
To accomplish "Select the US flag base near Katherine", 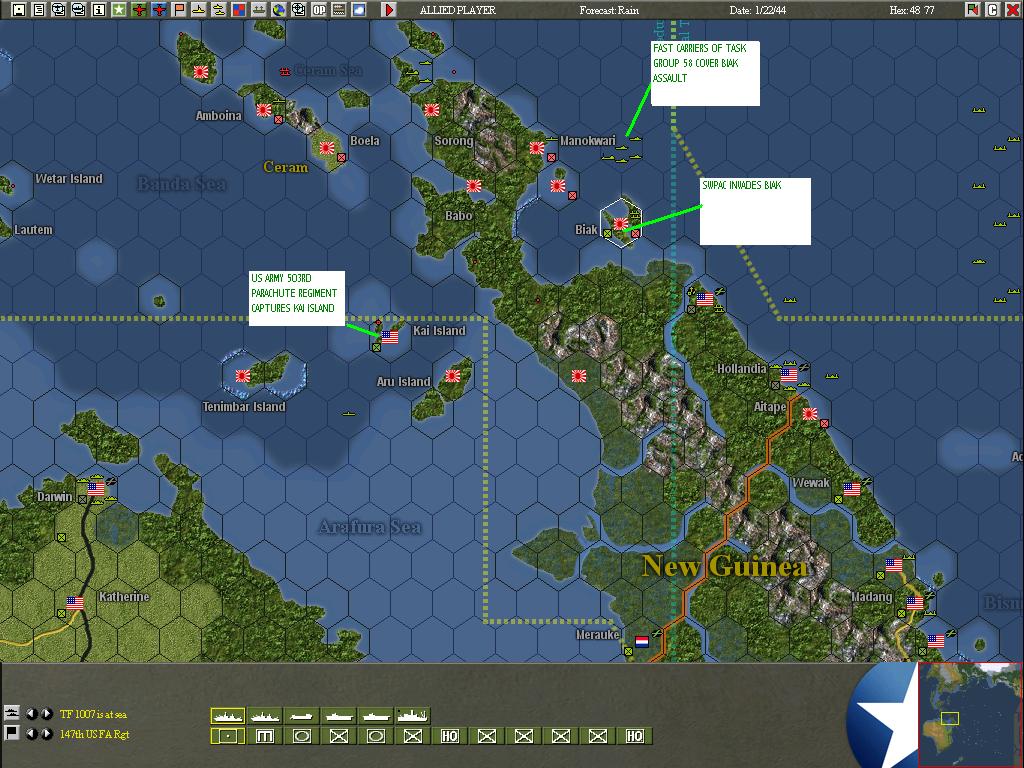I will pos(75,603).
